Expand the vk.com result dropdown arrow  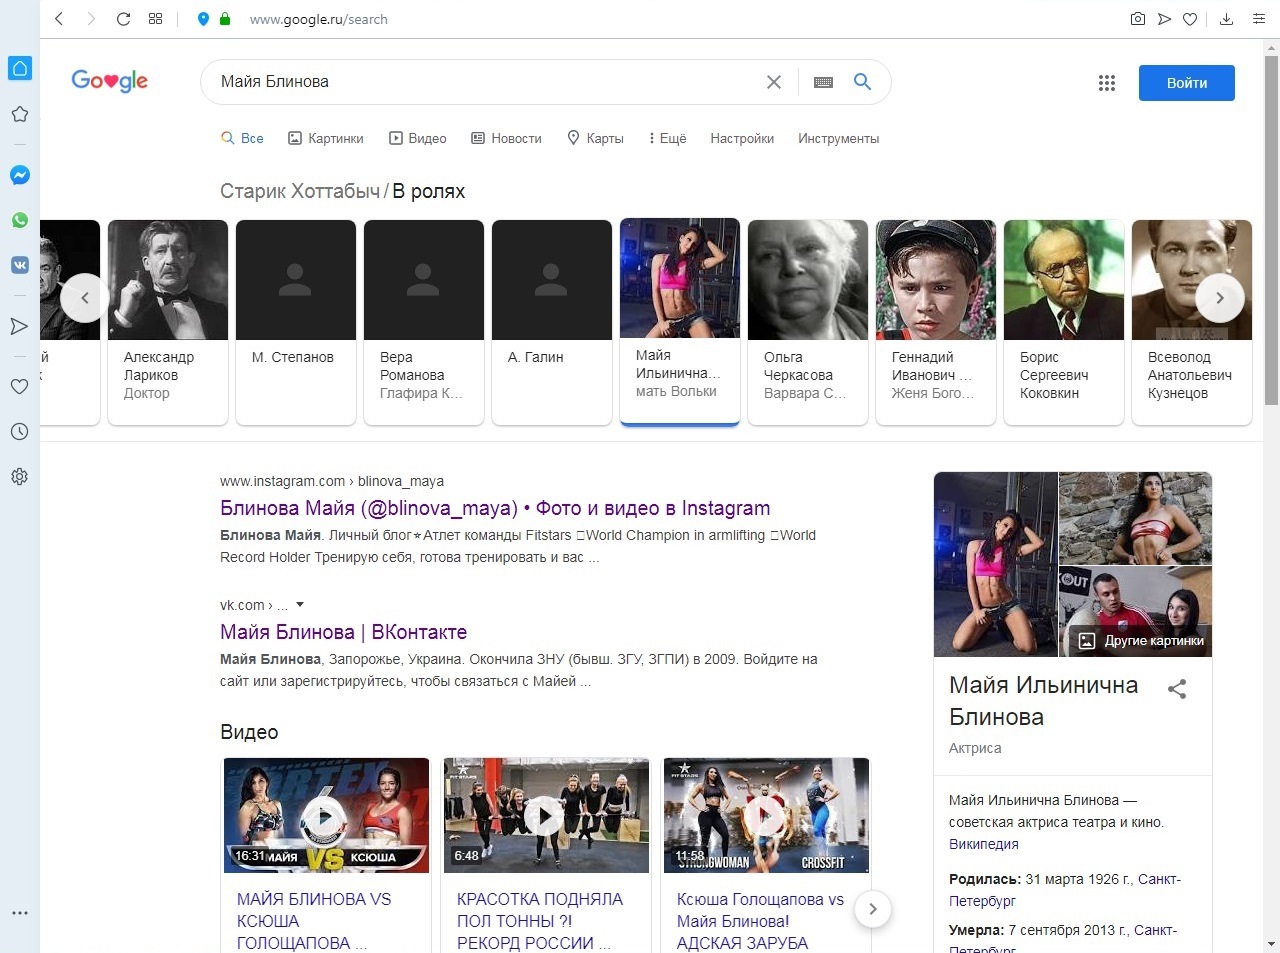tap(300, 605)
